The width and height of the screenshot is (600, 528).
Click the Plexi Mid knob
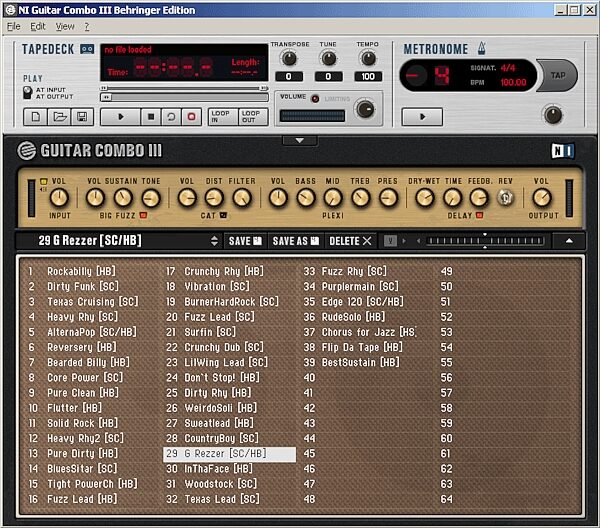coord(333,198)
